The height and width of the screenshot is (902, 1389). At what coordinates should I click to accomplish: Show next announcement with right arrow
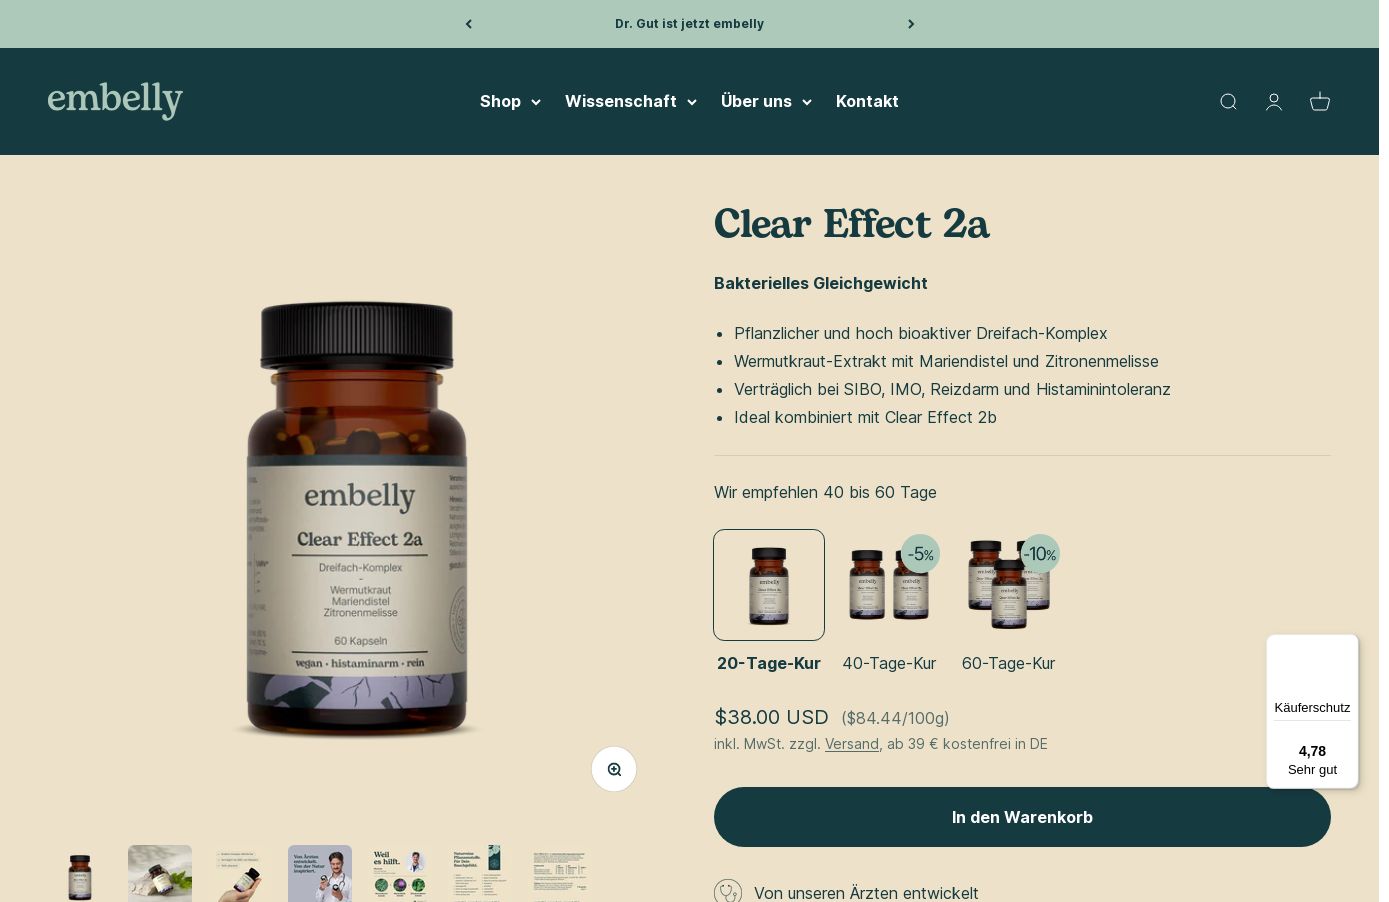(911, 24)
